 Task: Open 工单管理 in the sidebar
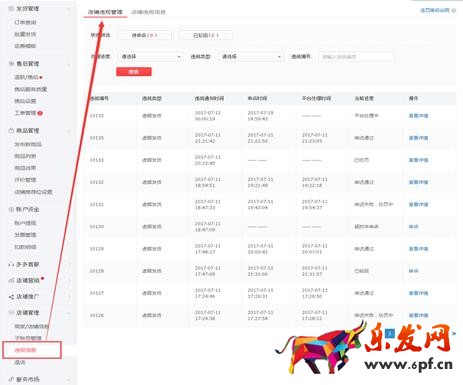25,113
